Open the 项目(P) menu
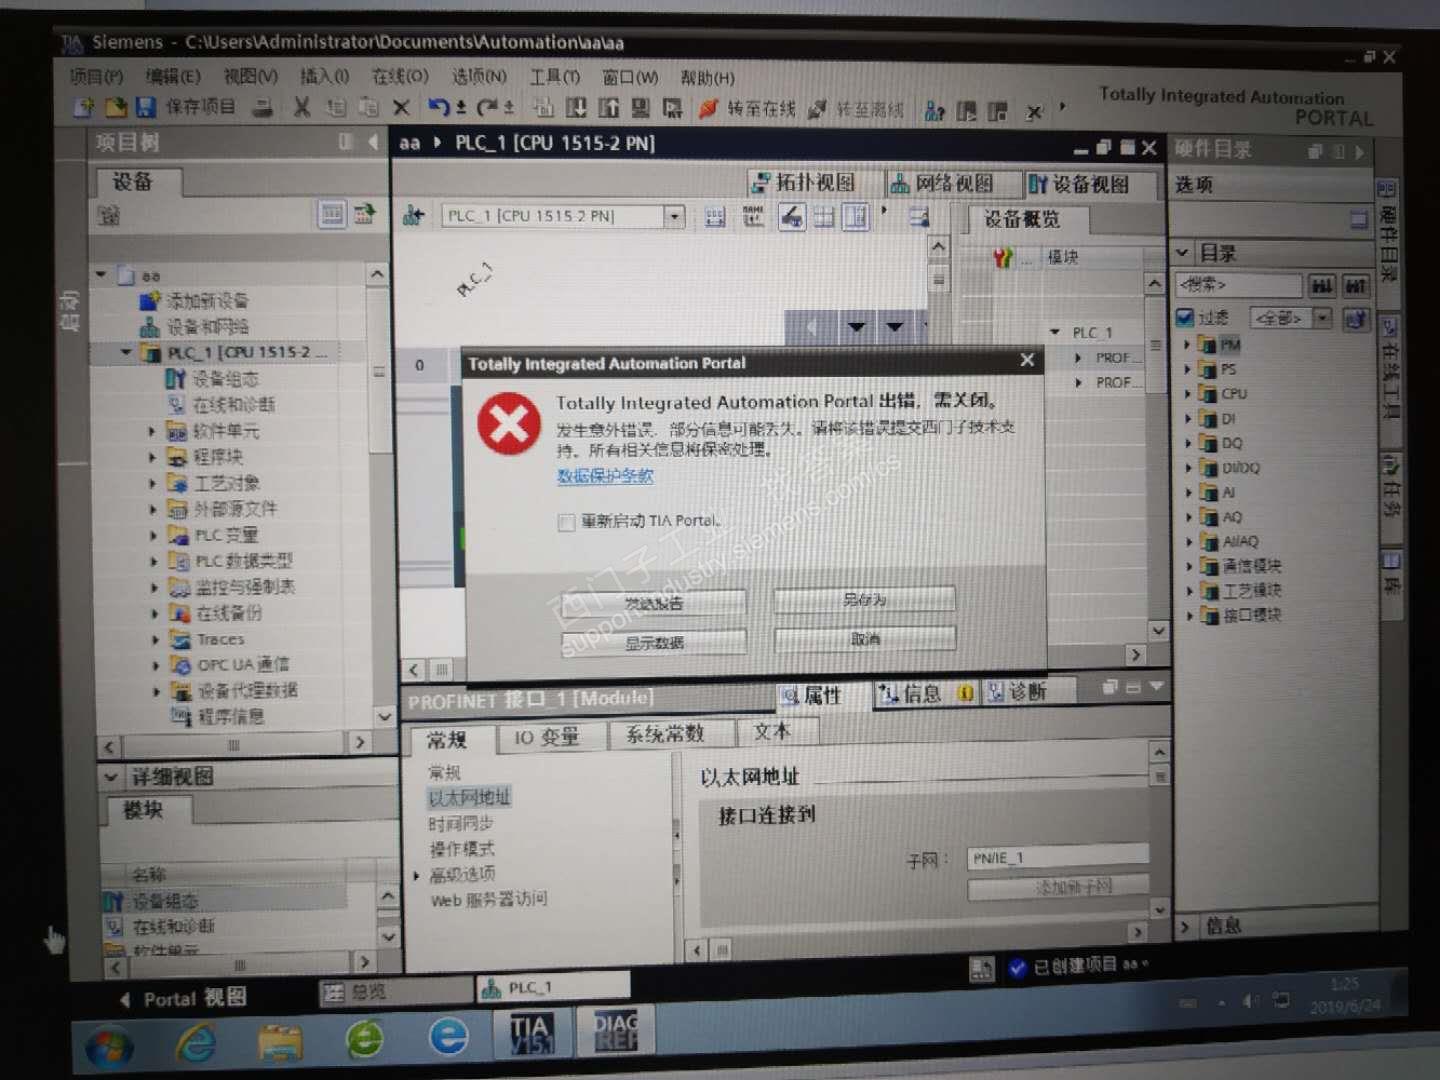The image size is (1440, 1080). (96, 76)
